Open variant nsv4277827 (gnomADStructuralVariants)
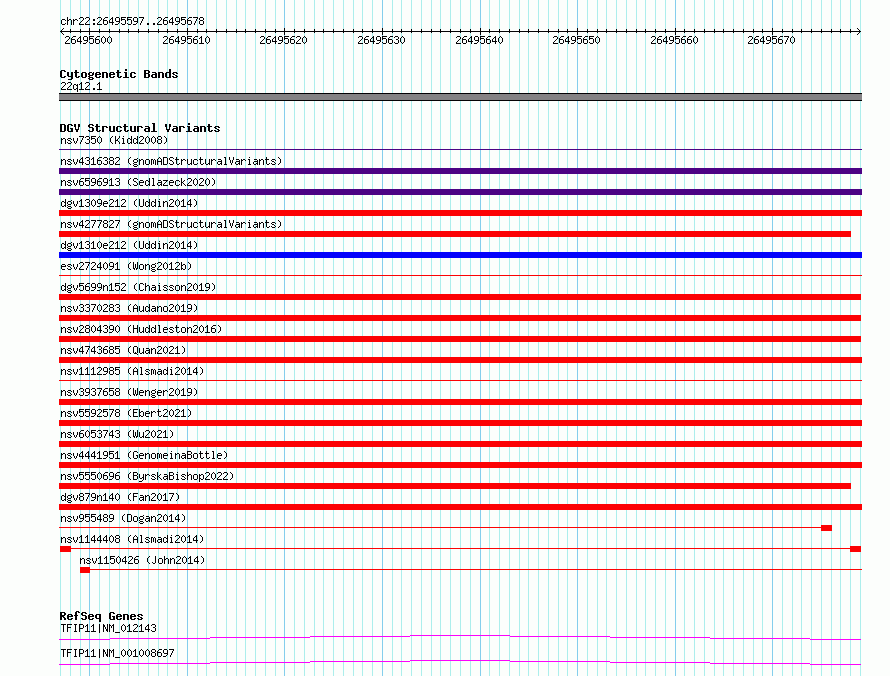Image resolution: width=890 pixels, height=676 pixels. click(171, 224)
